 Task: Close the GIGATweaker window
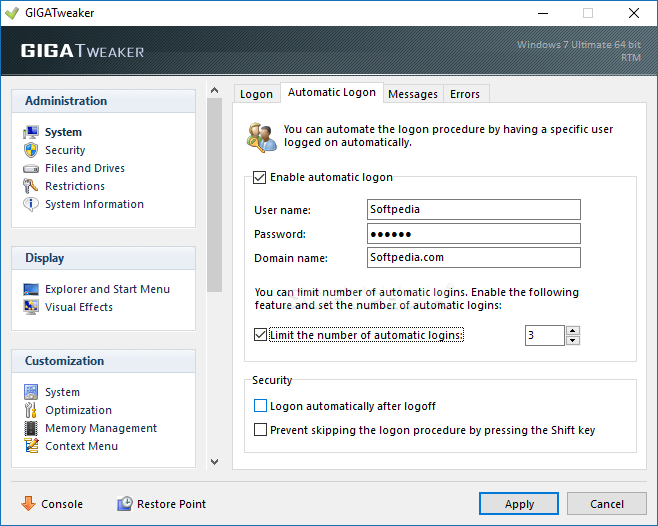[634, 13]
